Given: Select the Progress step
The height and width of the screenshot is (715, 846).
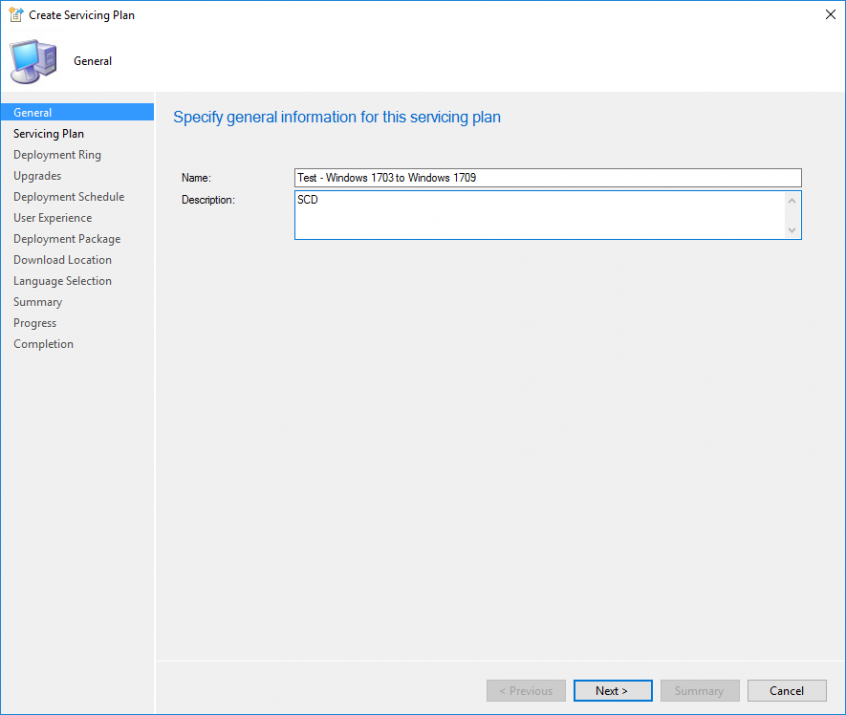Looking at the screenshot, I should click(34, 322).
